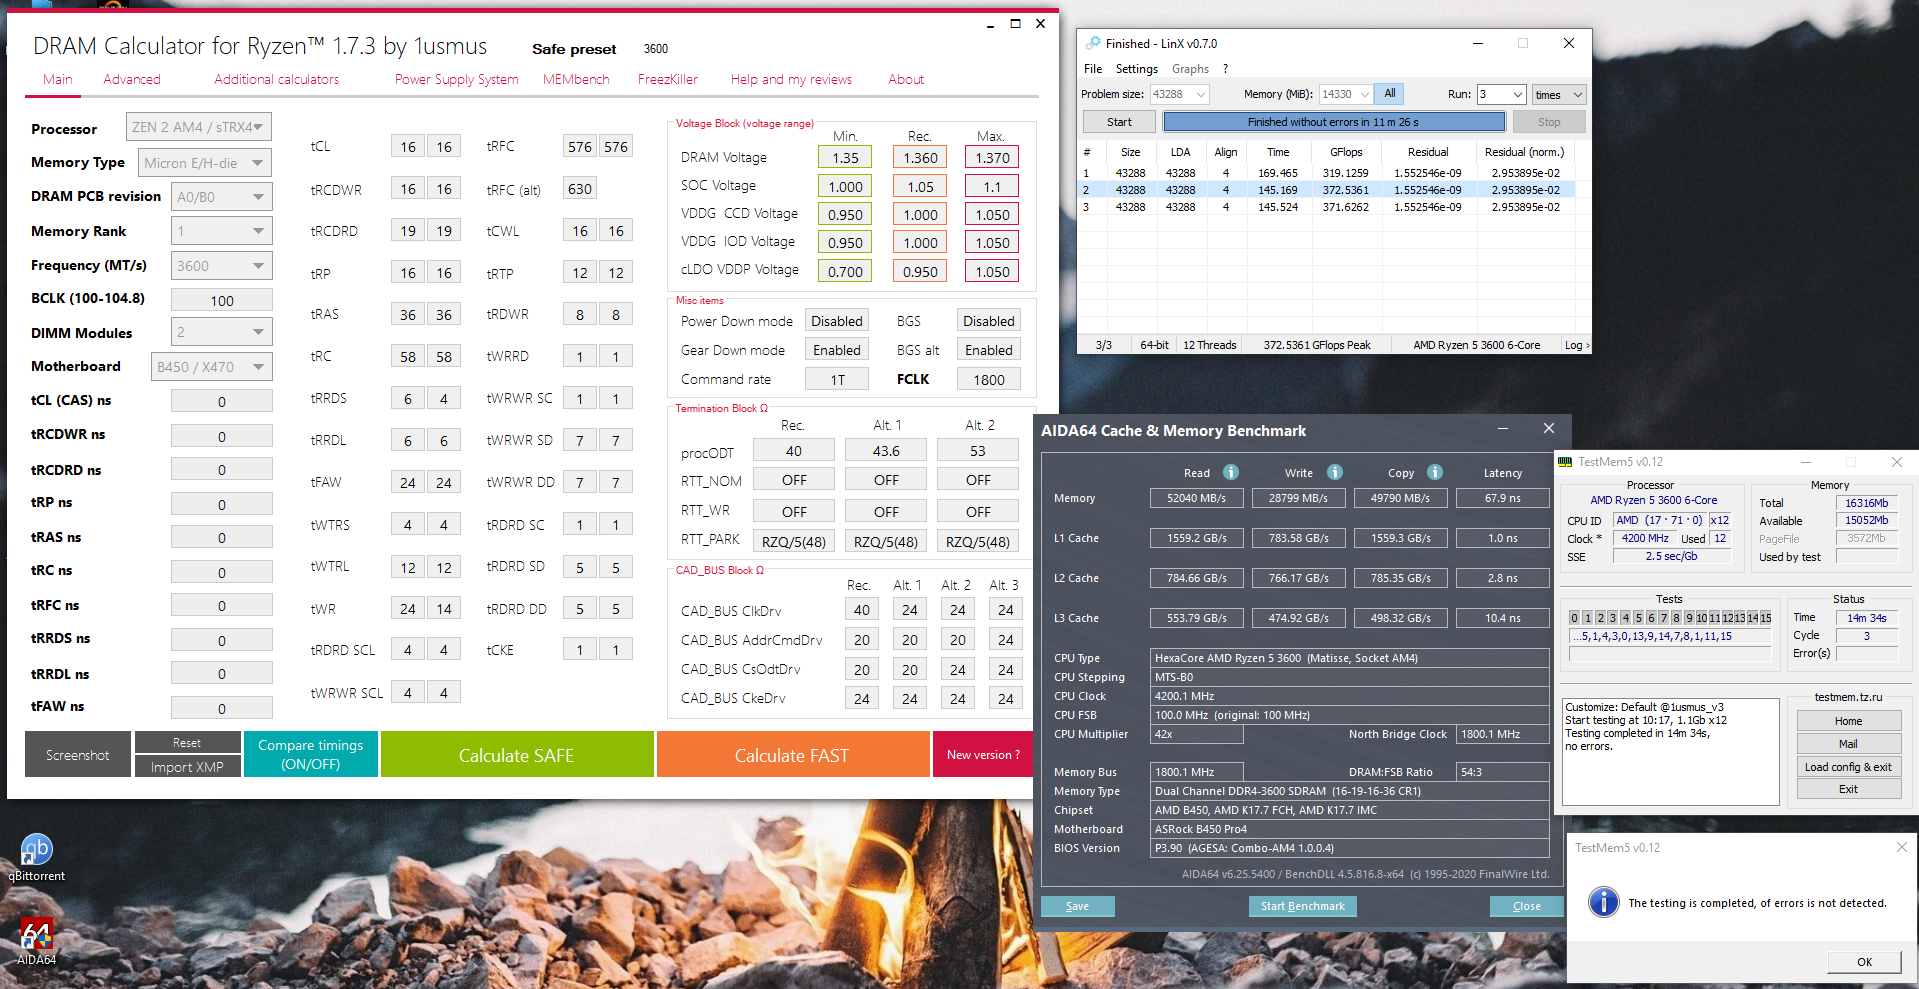Image resolution: width=1919 pixels, height=989 pixels.
Task: Go to the MEMbench tab
Action: (576, 79)
